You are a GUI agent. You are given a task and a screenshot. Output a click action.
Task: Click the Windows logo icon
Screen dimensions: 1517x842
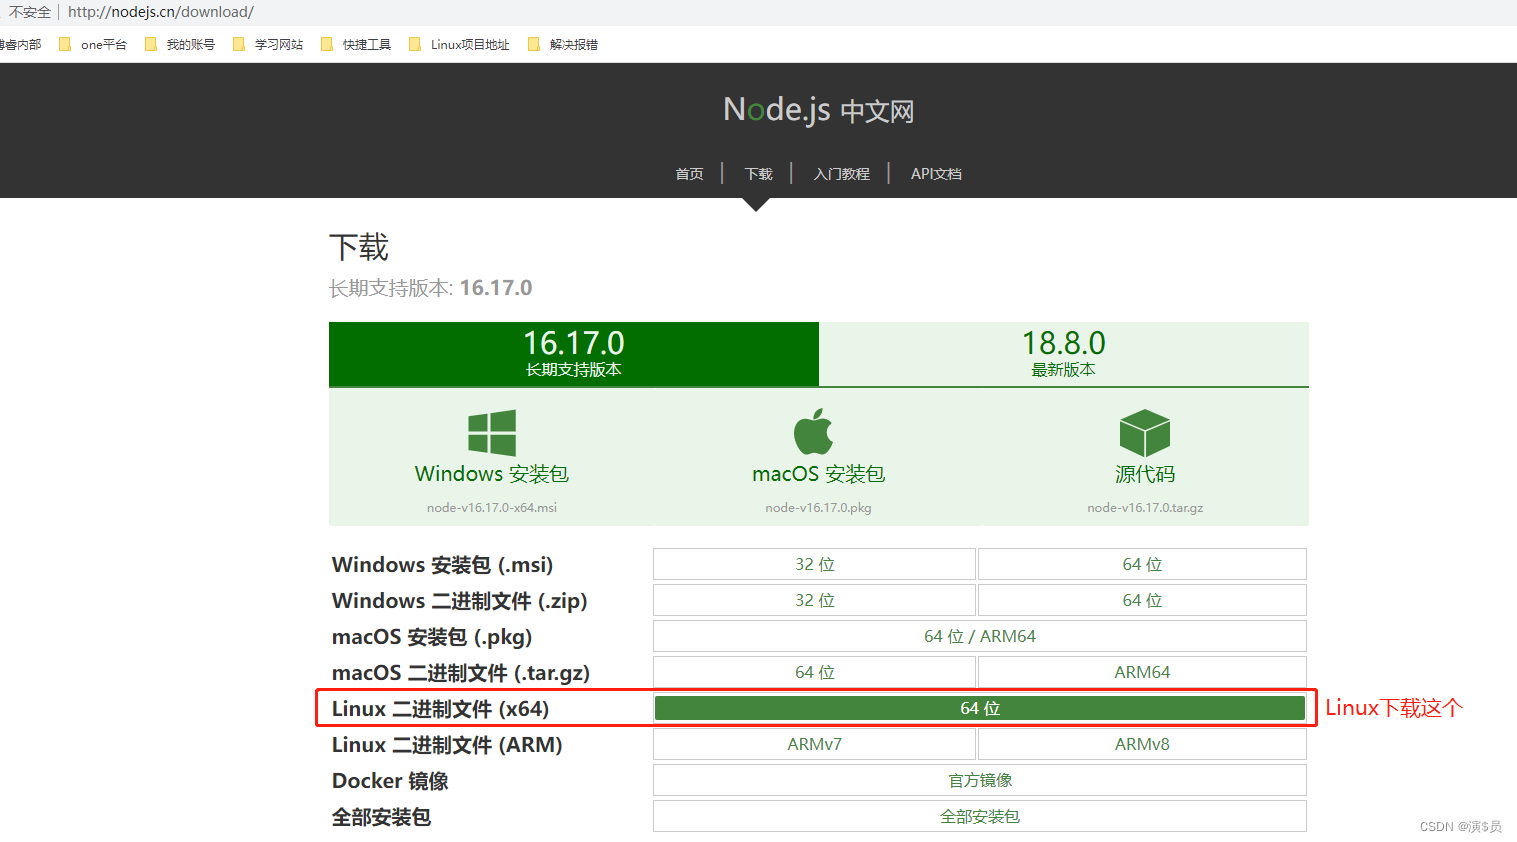(x=492, y=433)
